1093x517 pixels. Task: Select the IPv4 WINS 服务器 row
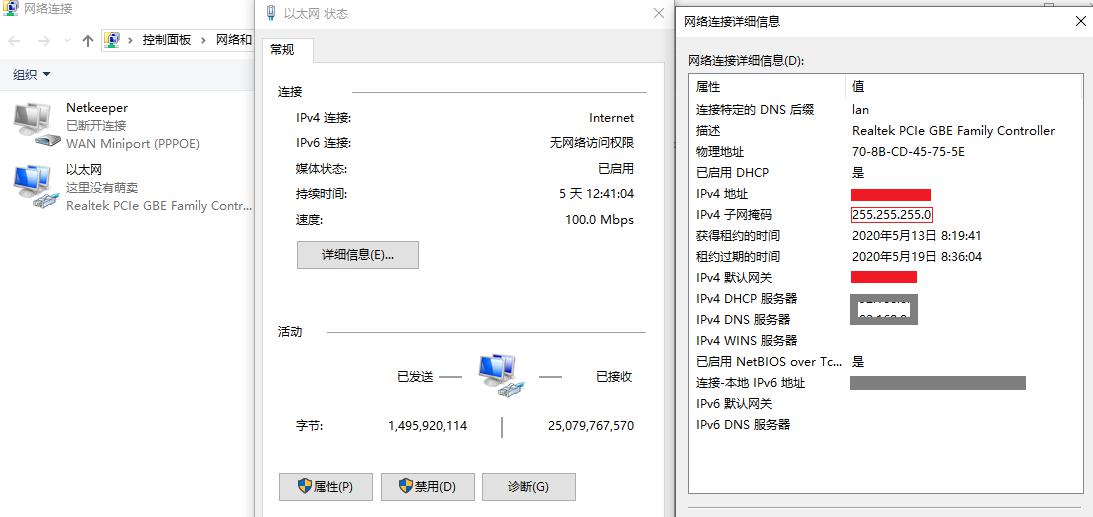click(885, 340)
